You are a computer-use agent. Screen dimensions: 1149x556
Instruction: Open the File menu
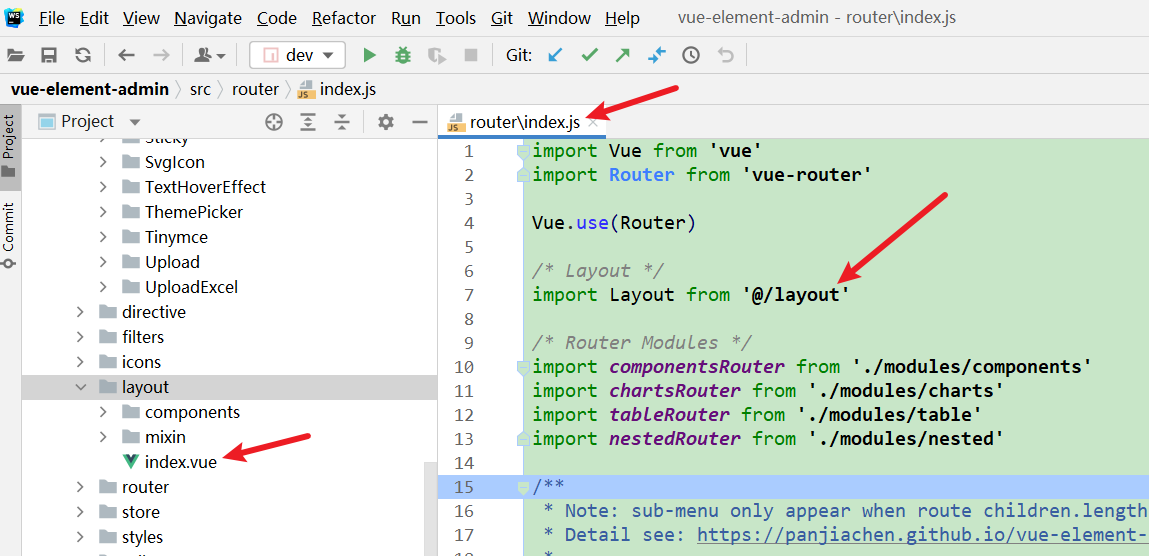(x=51, y=18)
